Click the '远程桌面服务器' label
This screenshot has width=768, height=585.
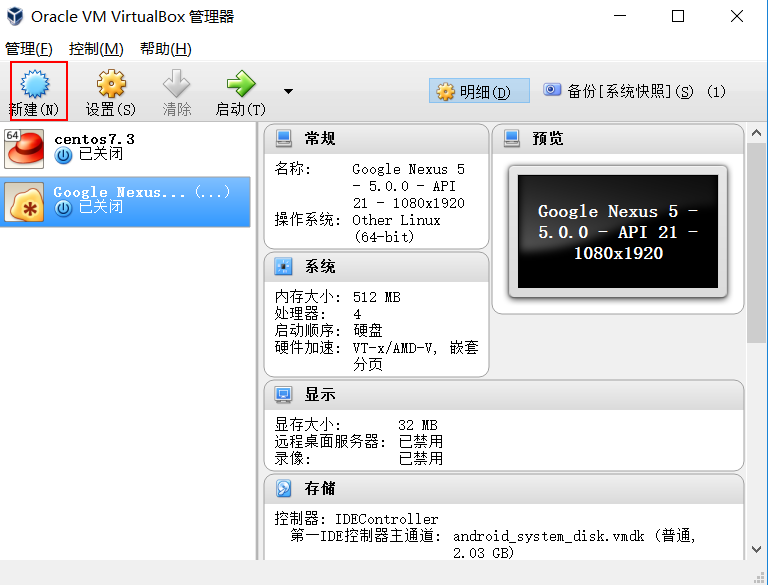point(330,442)
